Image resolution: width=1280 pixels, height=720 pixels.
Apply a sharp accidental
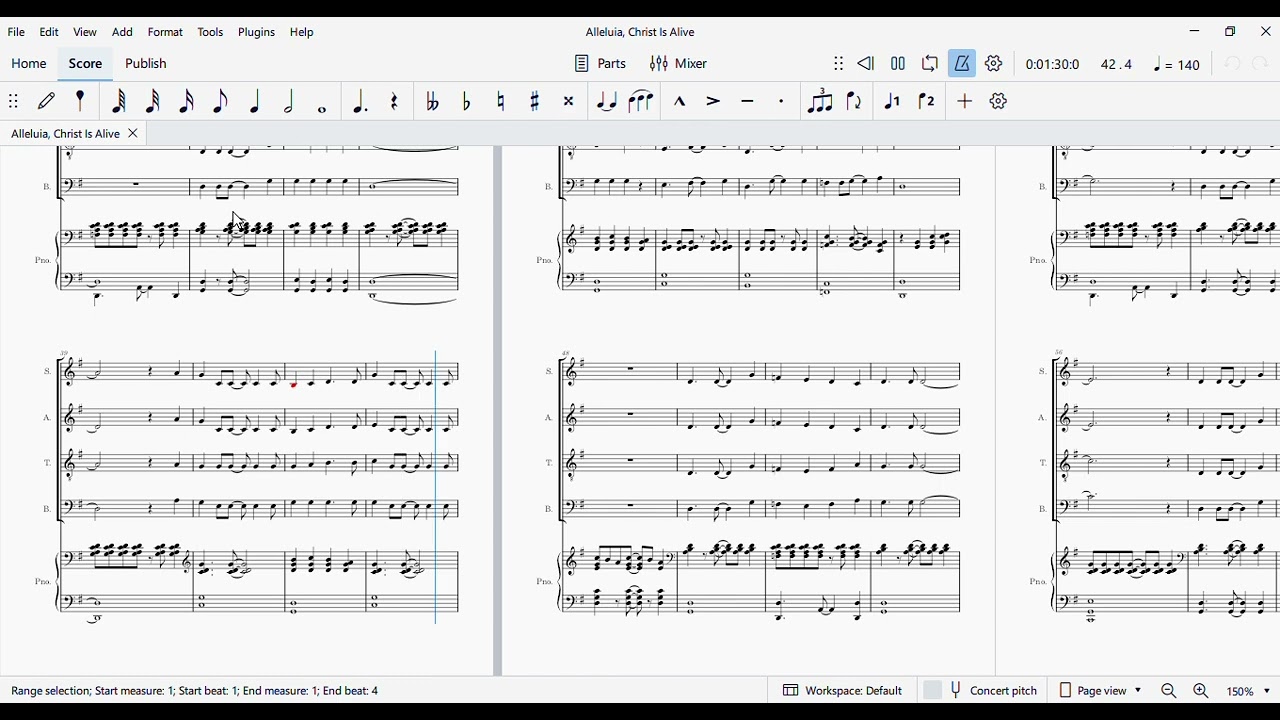(536, 101)
